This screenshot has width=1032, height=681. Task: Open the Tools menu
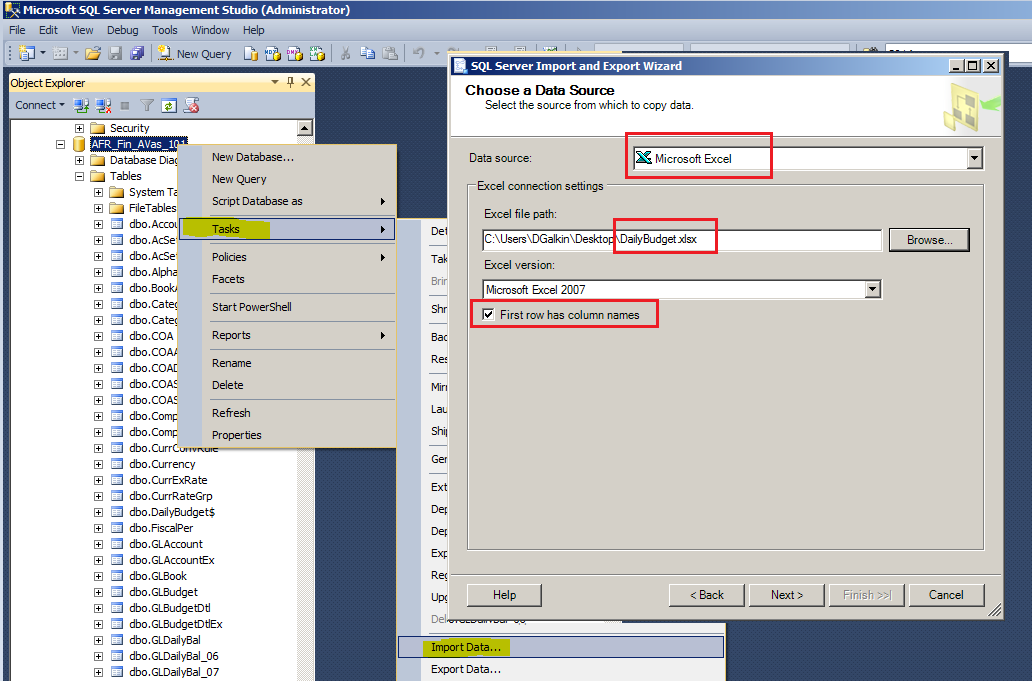click(165, 30)
